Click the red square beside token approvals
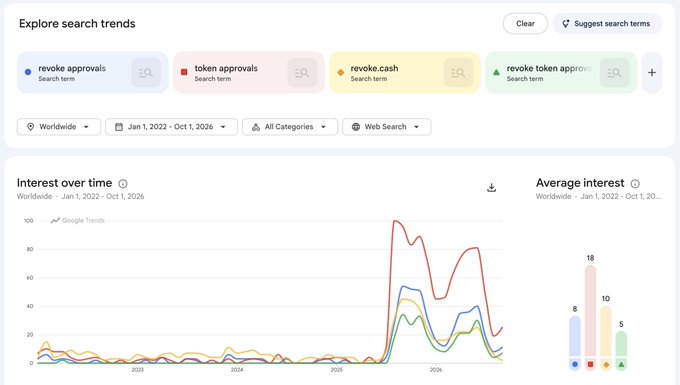 click(184, 72)
